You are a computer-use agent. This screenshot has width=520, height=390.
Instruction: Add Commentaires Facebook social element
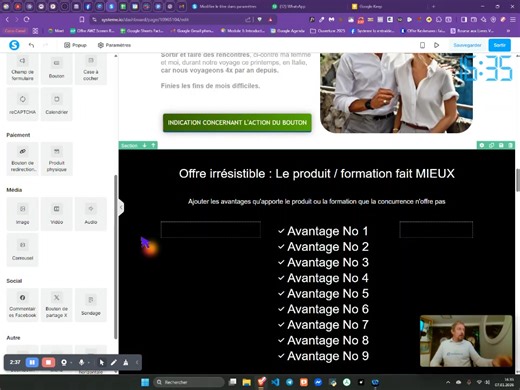pyautogui.click(x=22, y=305)
